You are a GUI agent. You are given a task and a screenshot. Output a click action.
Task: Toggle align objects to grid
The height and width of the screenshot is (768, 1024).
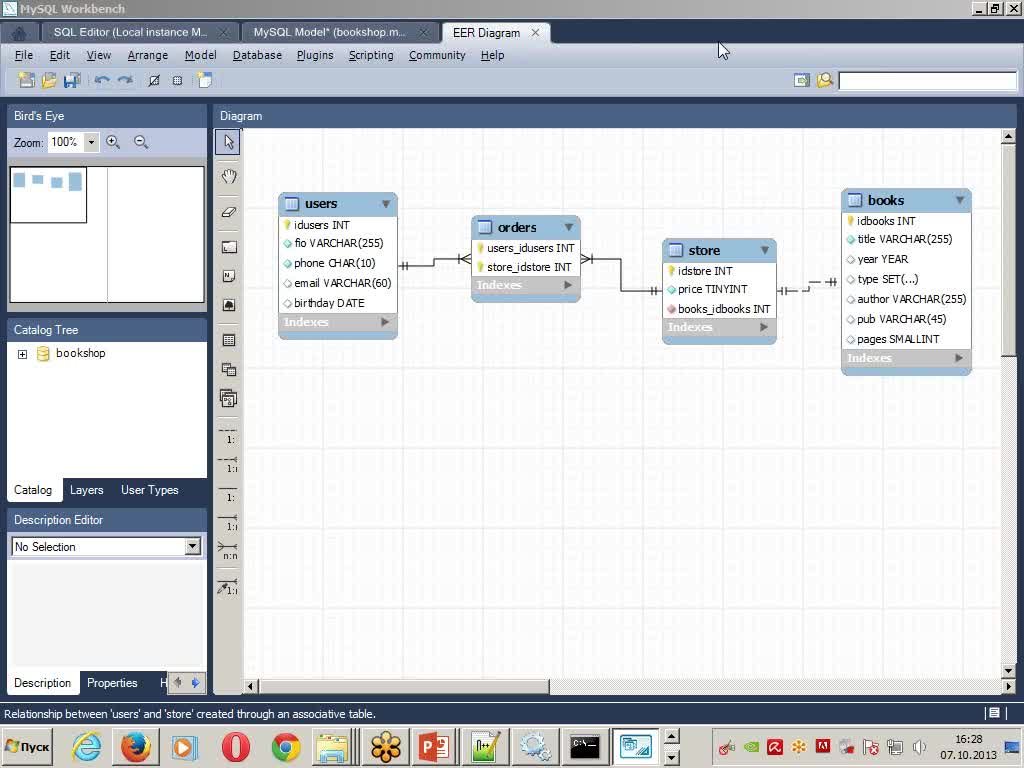(x=177, y=80)
